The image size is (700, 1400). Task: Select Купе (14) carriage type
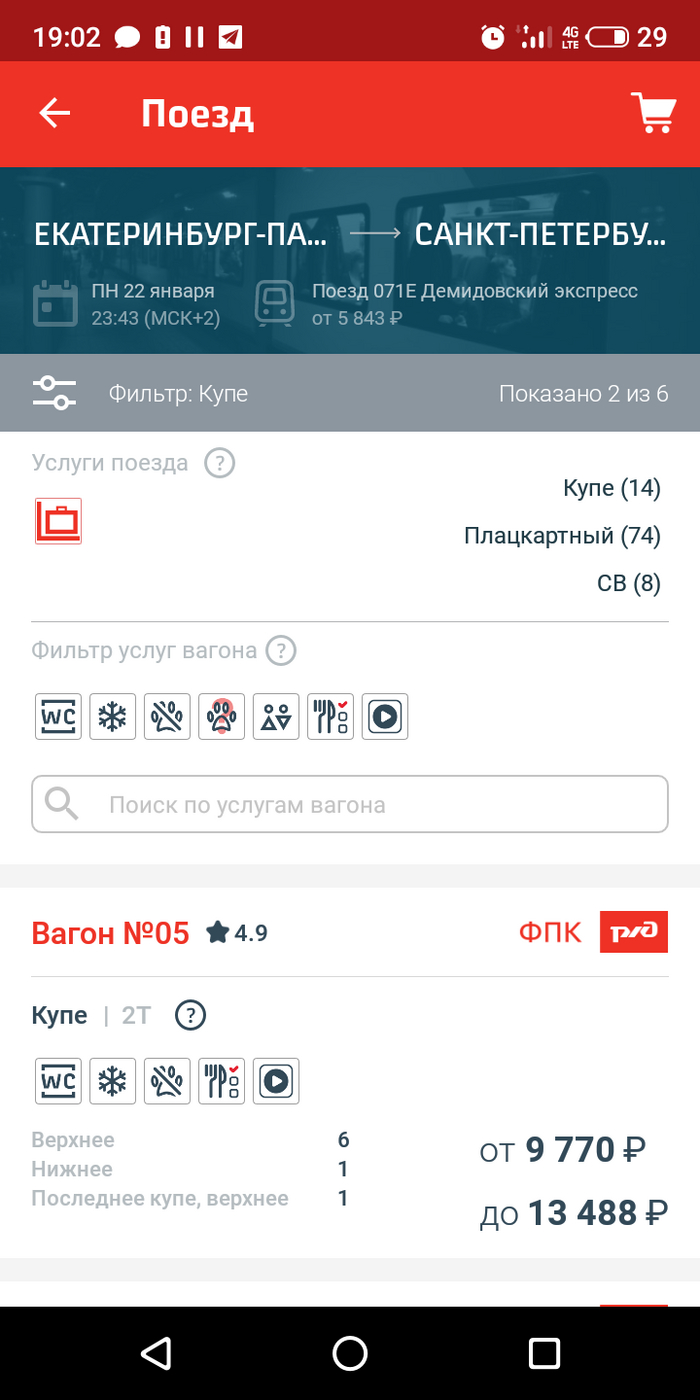pyautogui.click(x=612, y=488)
